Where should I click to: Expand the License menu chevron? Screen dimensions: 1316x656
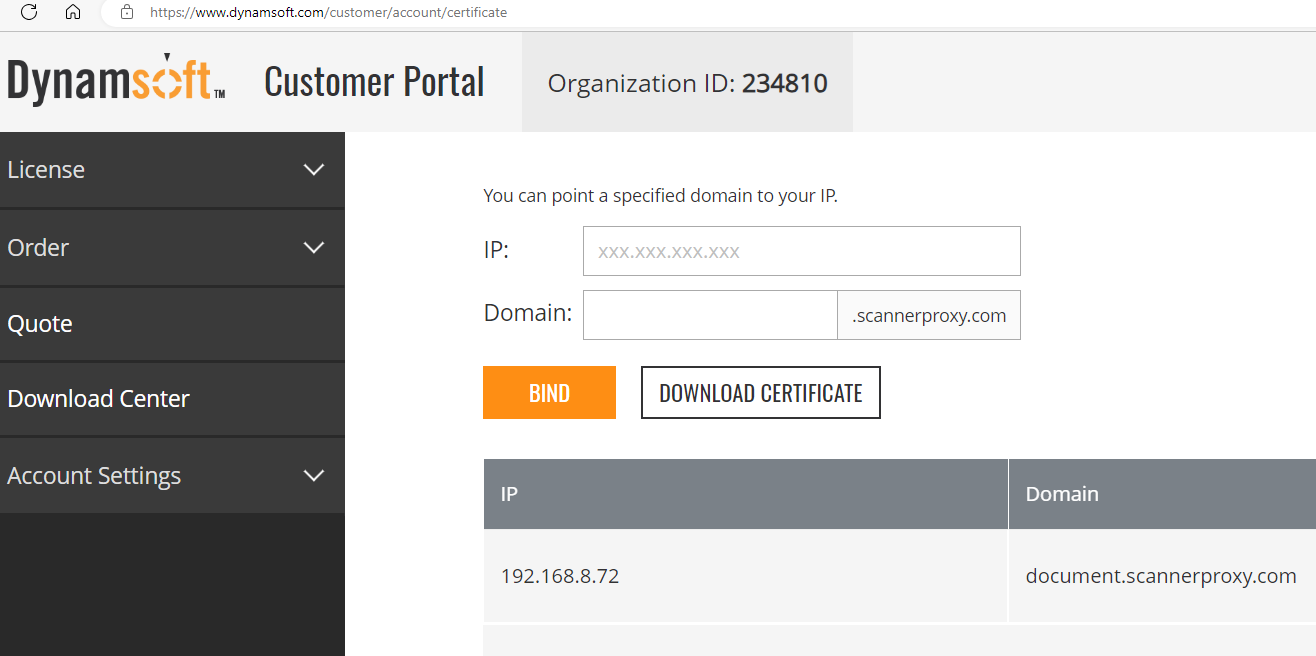point(313,170)
